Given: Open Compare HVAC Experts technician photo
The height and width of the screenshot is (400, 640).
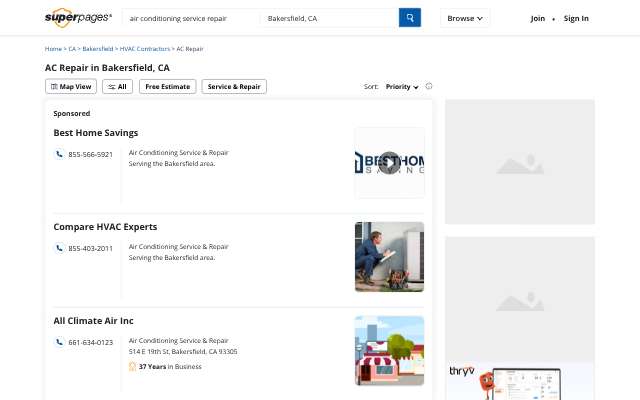Looking at the screenshot, I should point(389,257).
